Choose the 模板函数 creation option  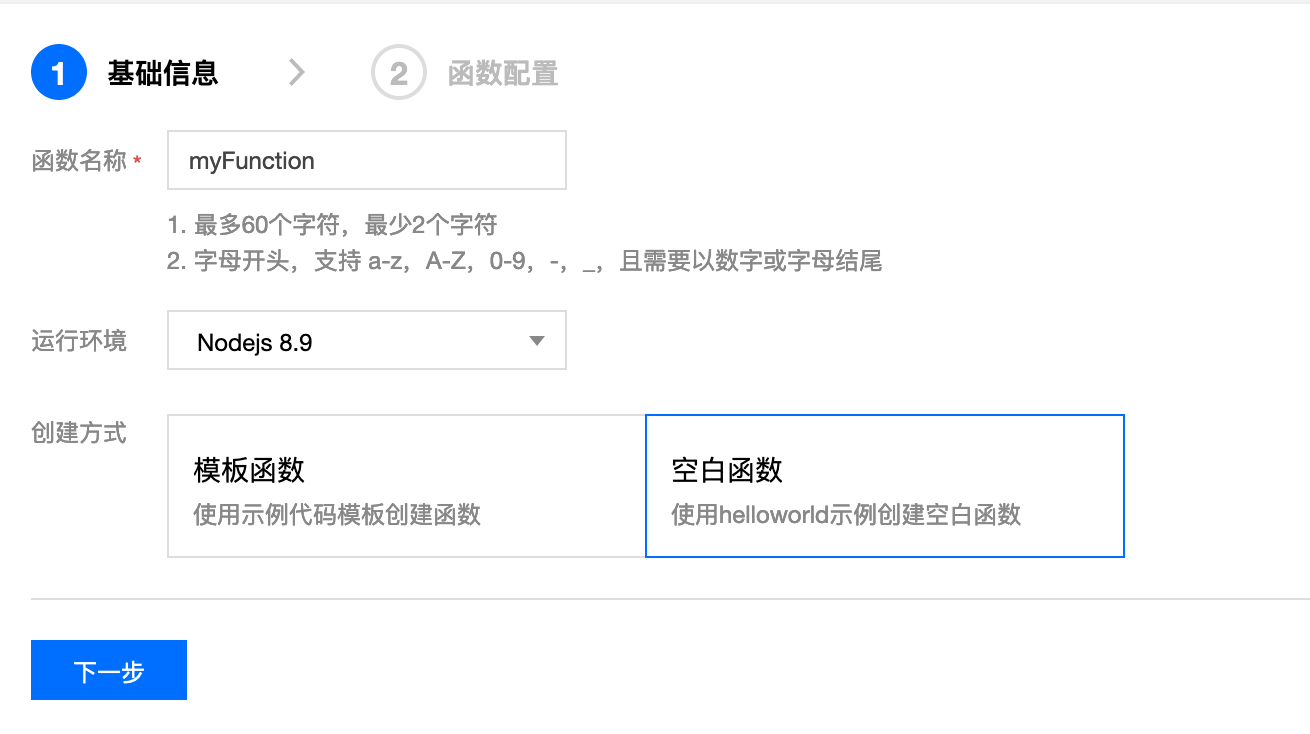point(406,486)
